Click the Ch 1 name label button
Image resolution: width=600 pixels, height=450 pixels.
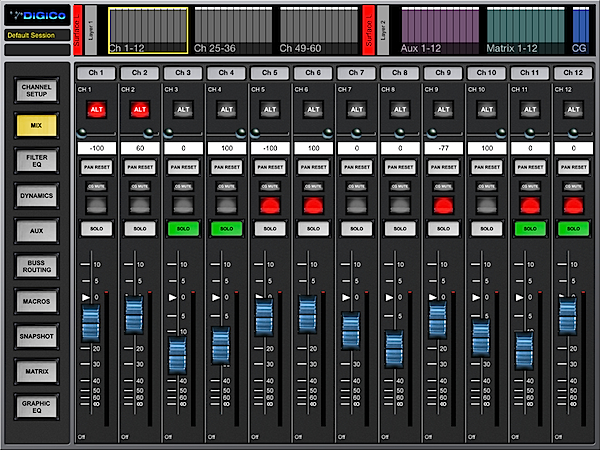pos(96,73)
